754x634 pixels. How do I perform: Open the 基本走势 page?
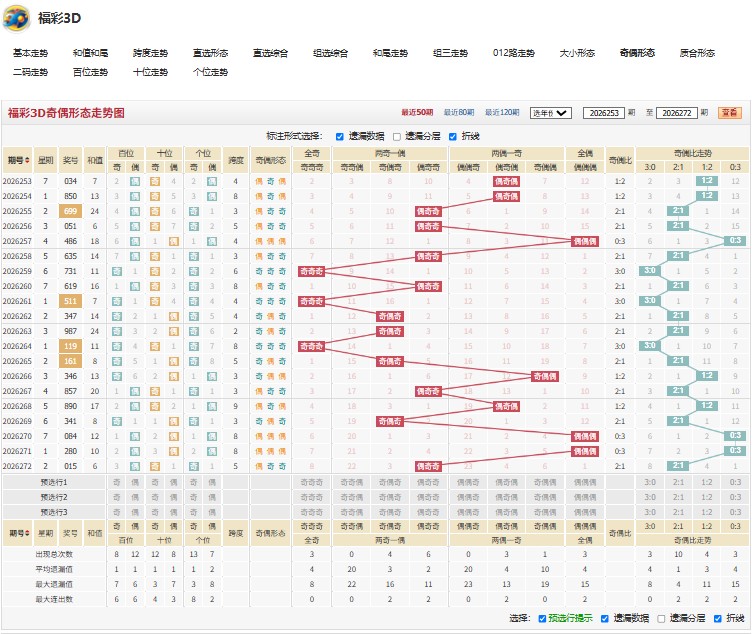pos(30,53)
